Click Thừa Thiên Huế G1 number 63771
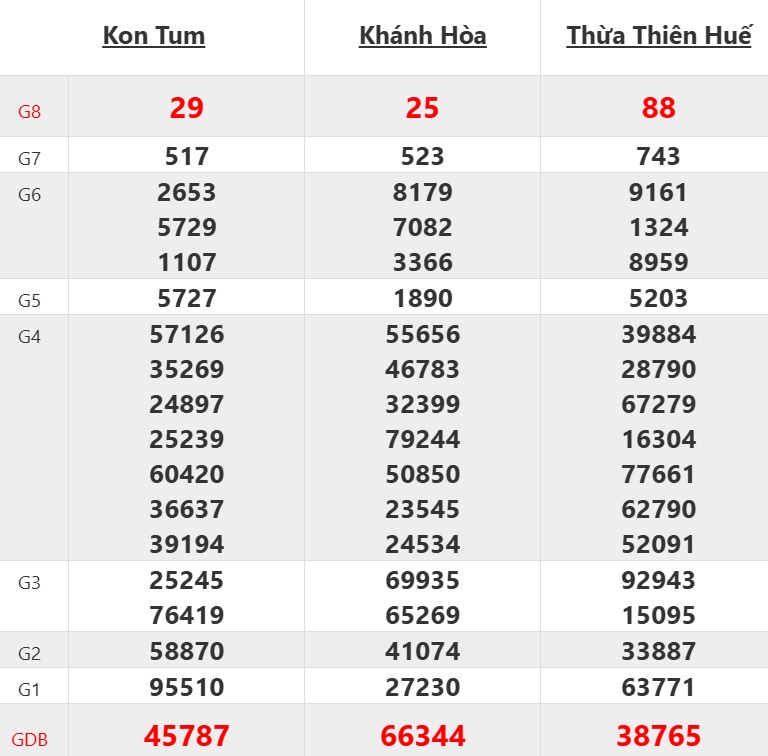The width and height of the screenshot is (768, 756). click(x=658, y=687)
